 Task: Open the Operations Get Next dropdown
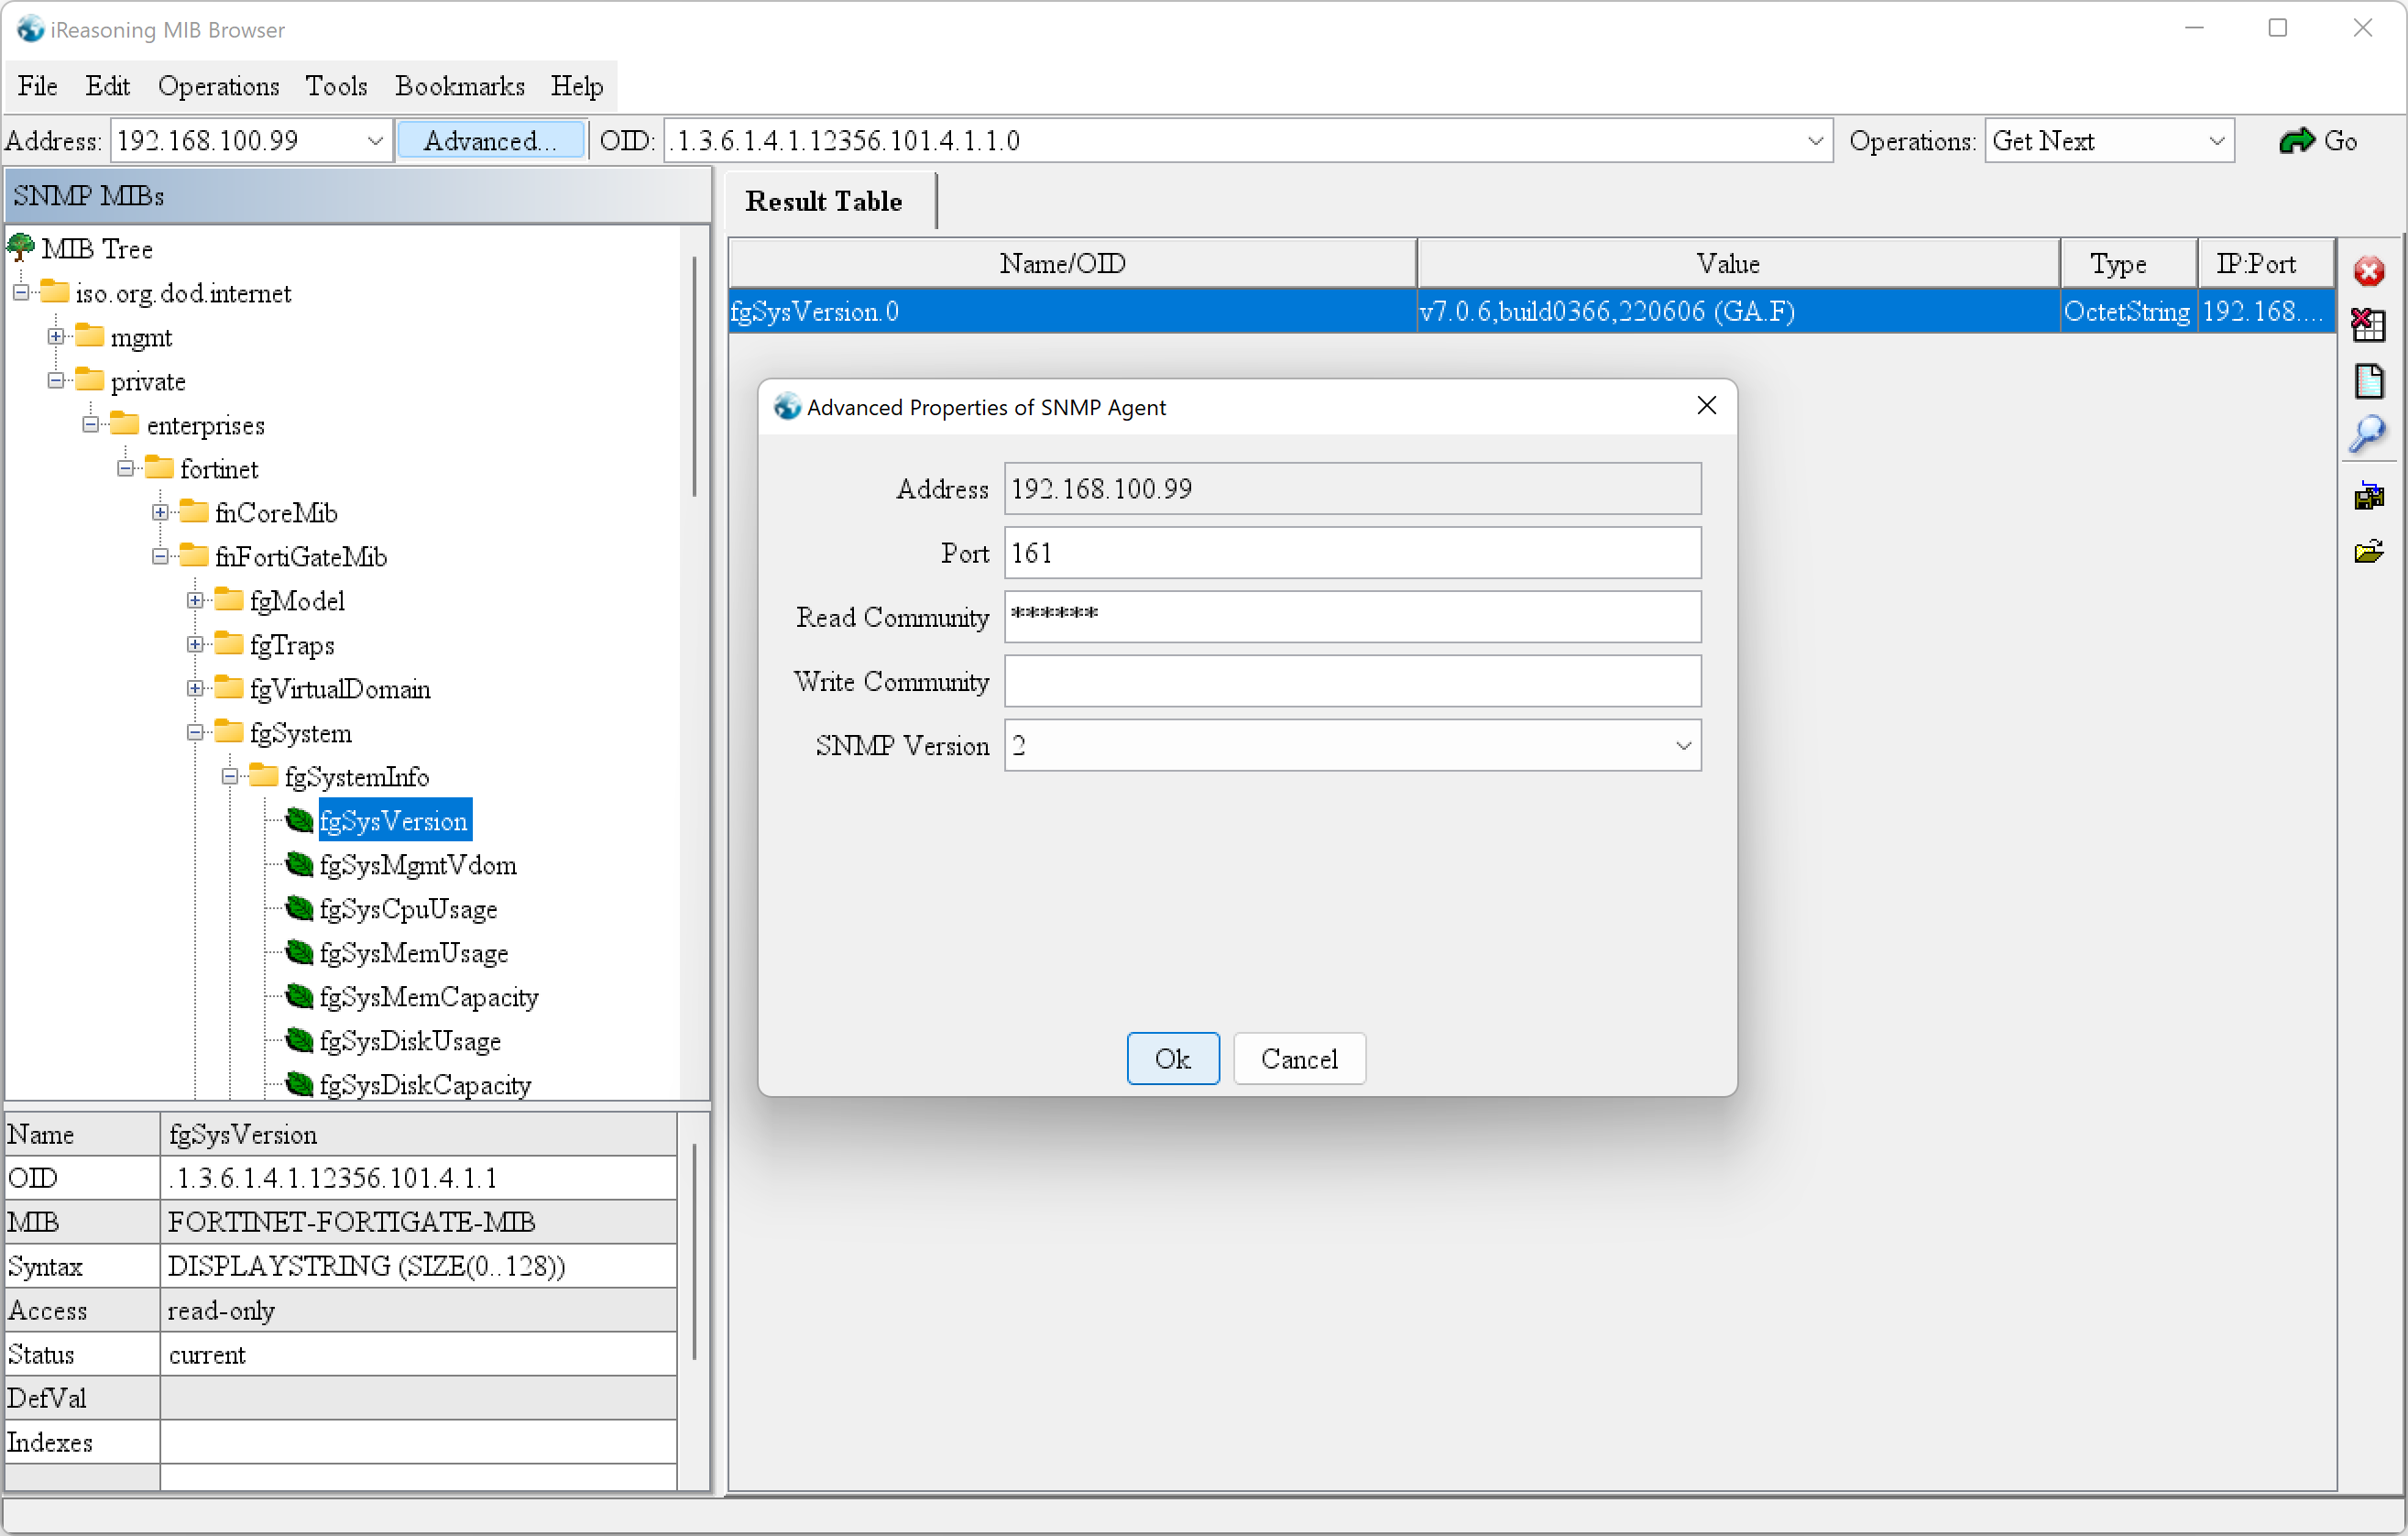[x=2216, y=141]
